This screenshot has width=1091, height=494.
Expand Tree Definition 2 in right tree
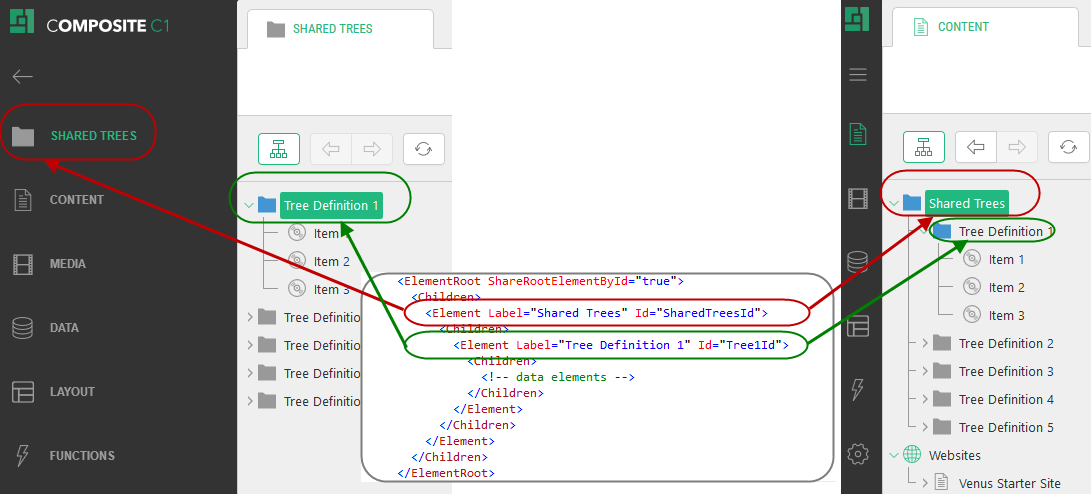pos(925,344)
